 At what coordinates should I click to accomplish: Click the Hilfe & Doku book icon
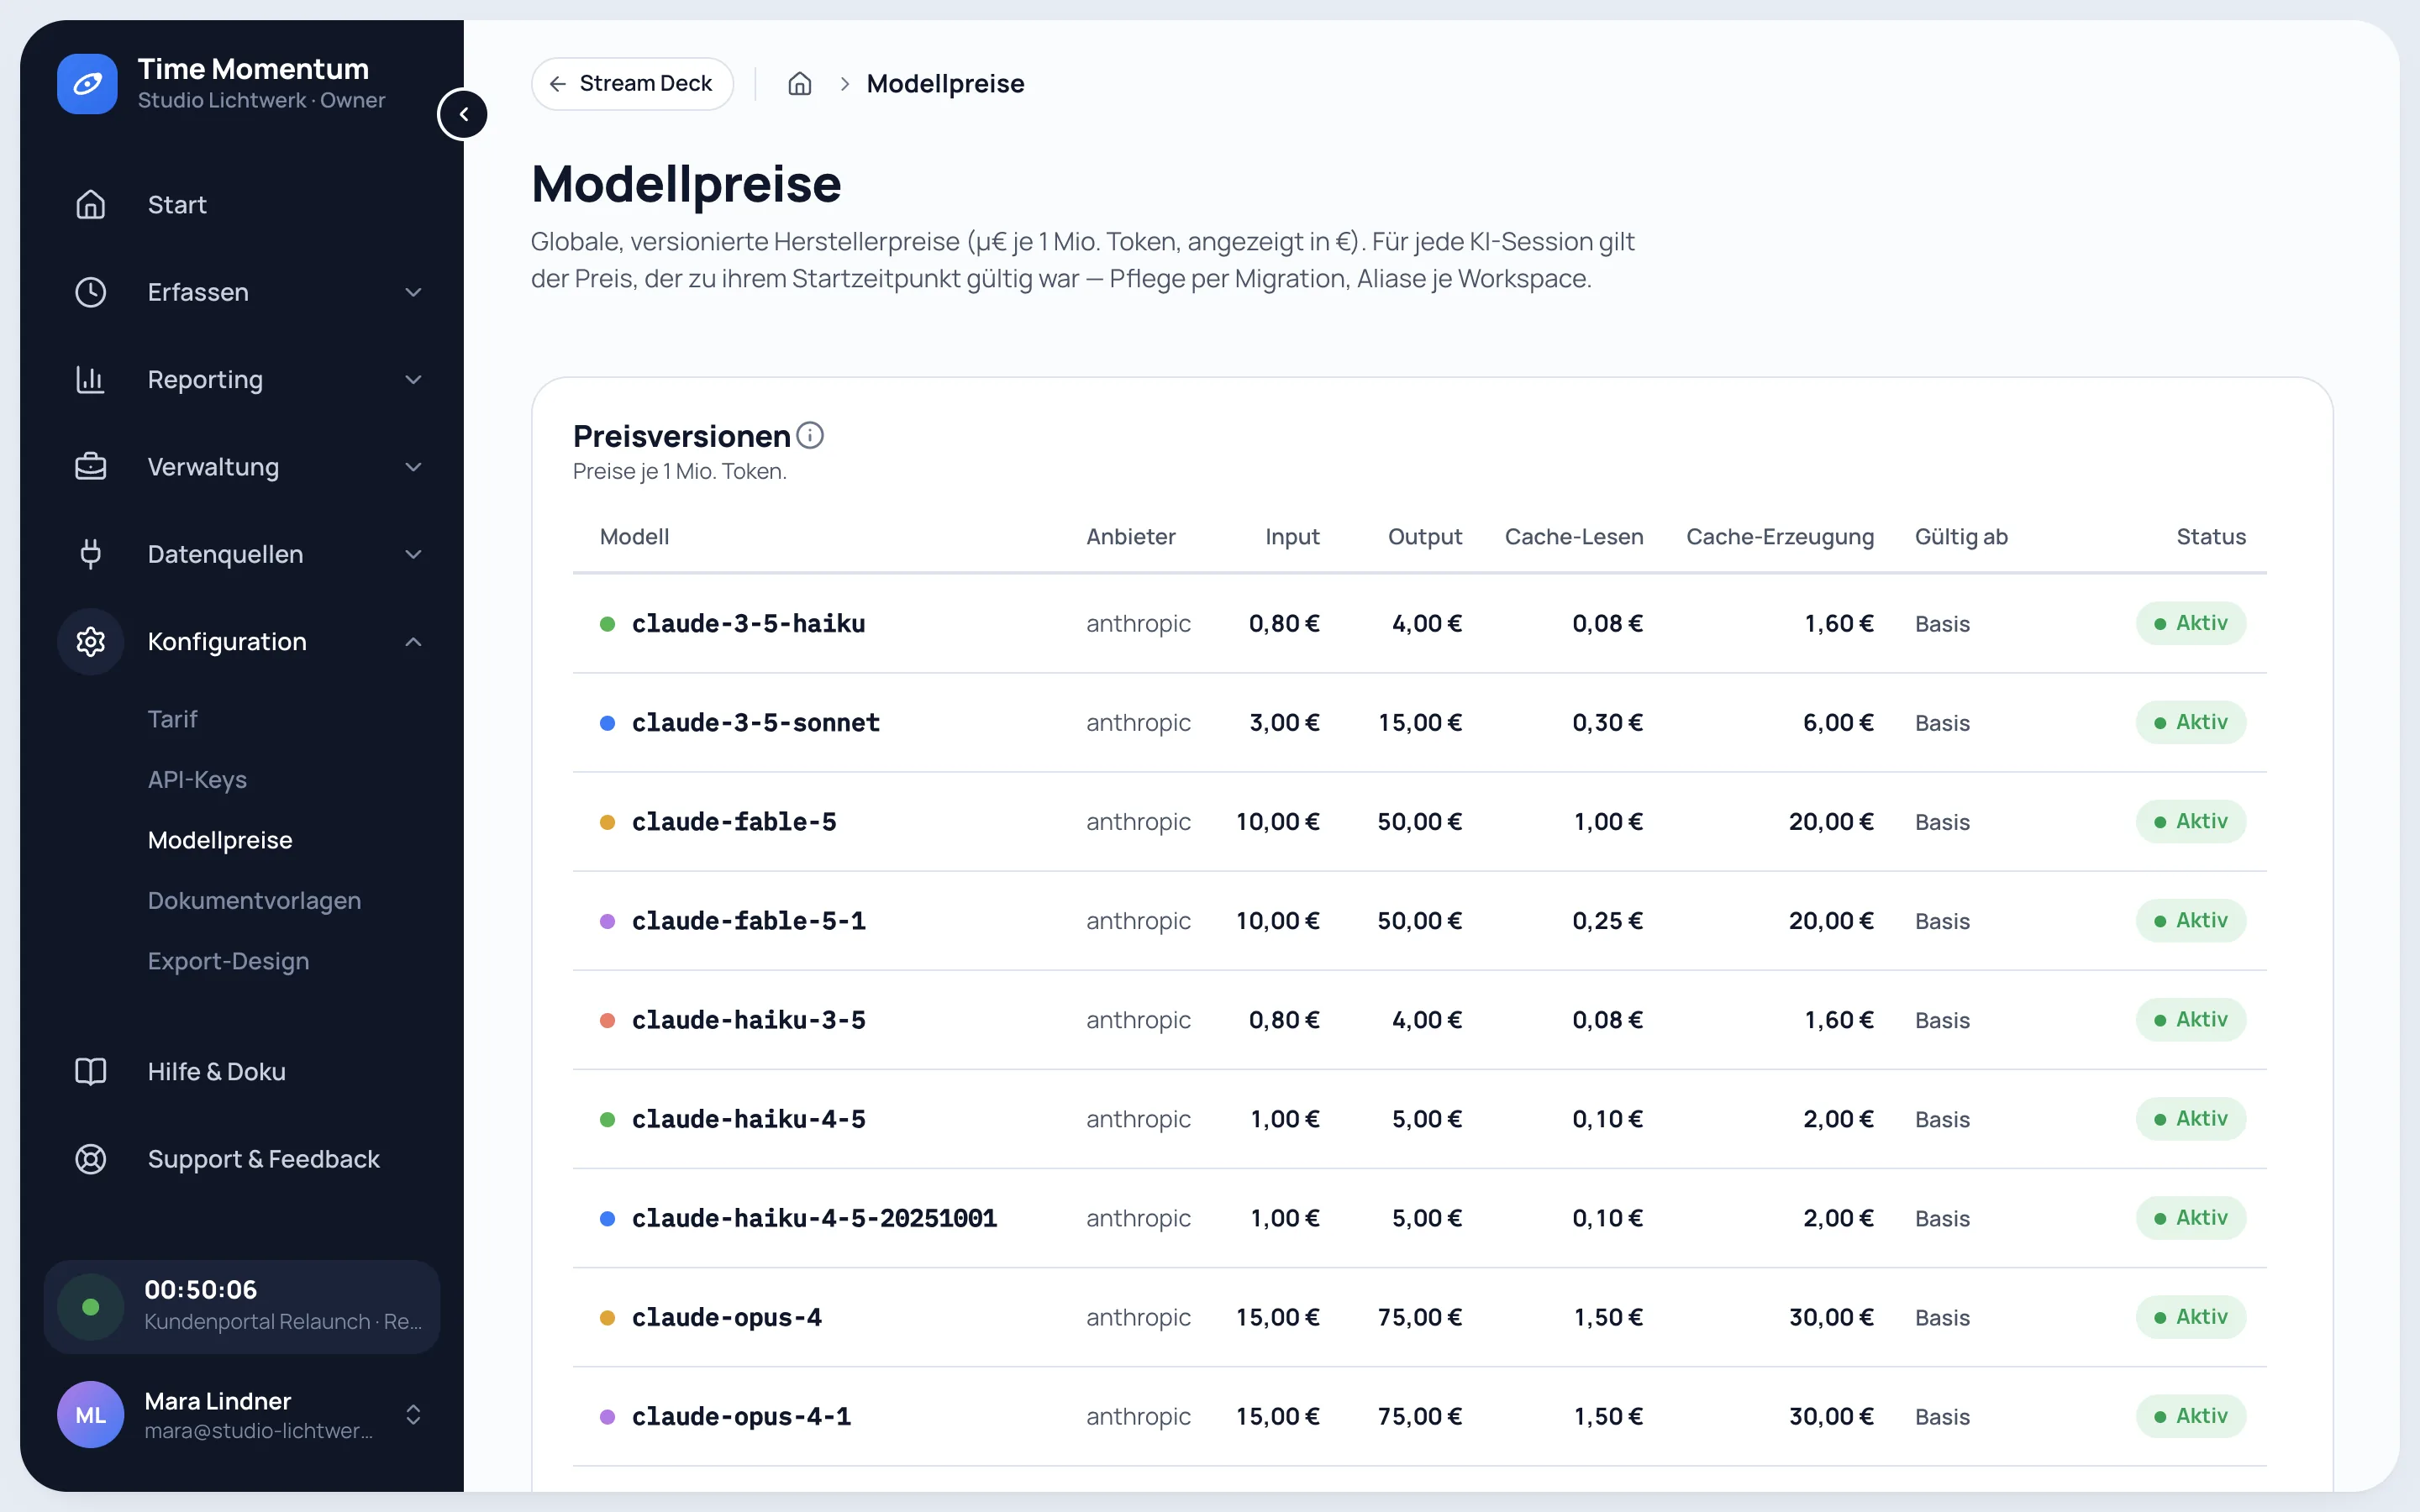tap(91, 1072)
